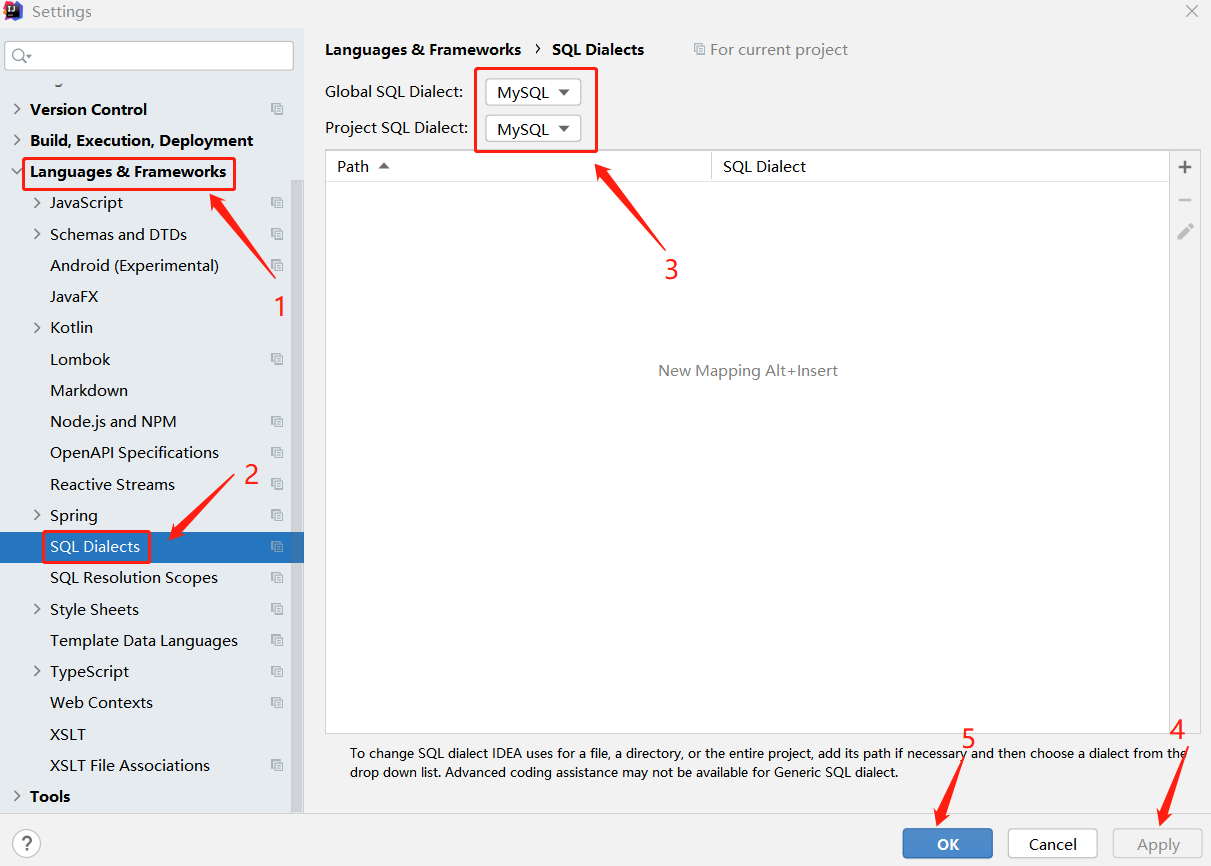
Task: Click project-level icon beside Style Sheets
Action: (x=277, y=610)
